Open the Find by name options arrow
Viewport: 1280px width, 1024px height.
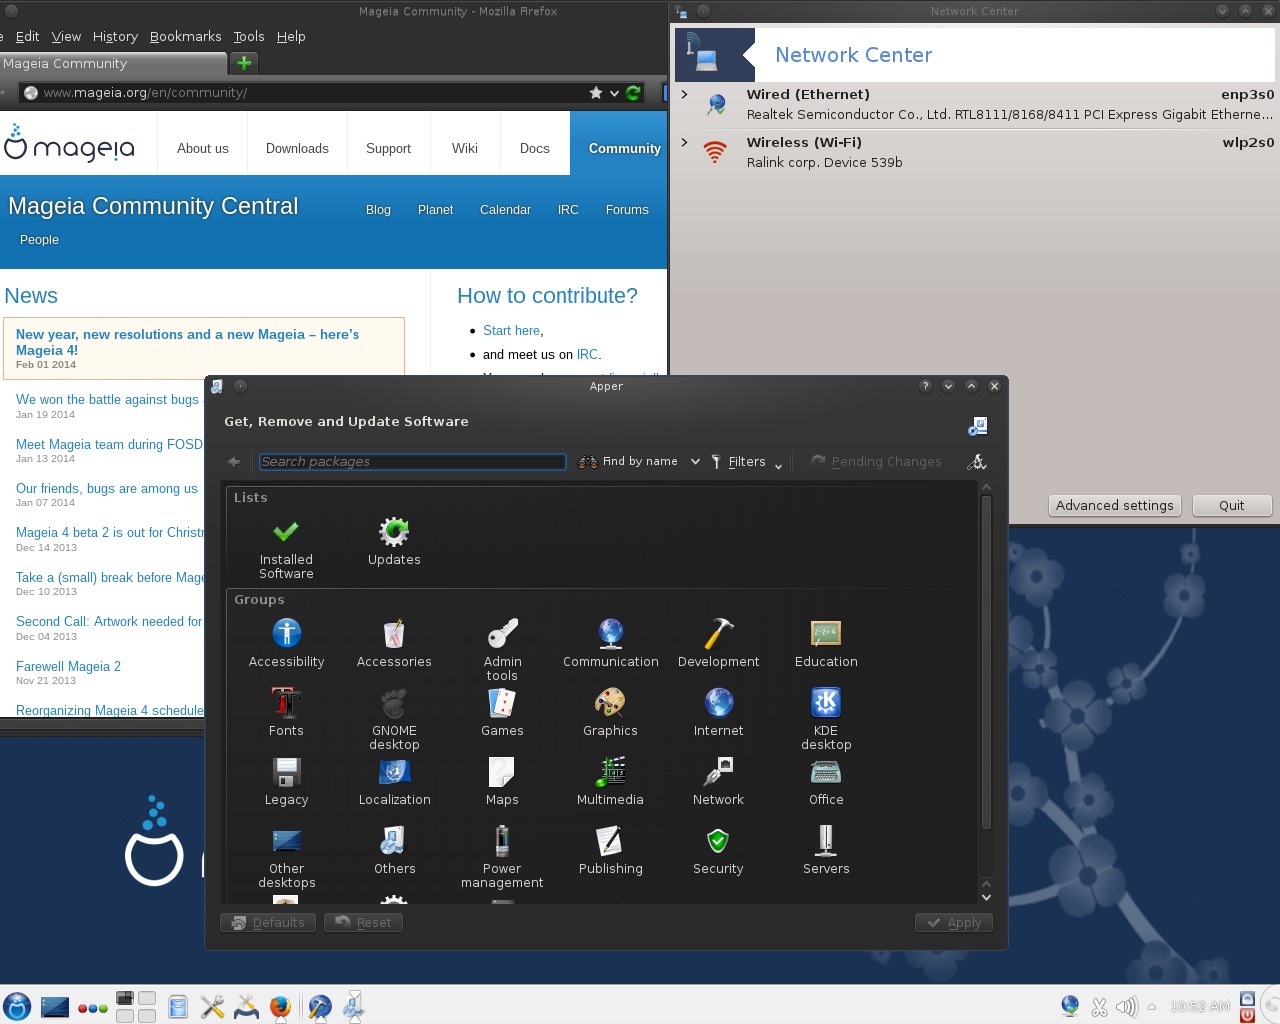(x=695, y=462)
